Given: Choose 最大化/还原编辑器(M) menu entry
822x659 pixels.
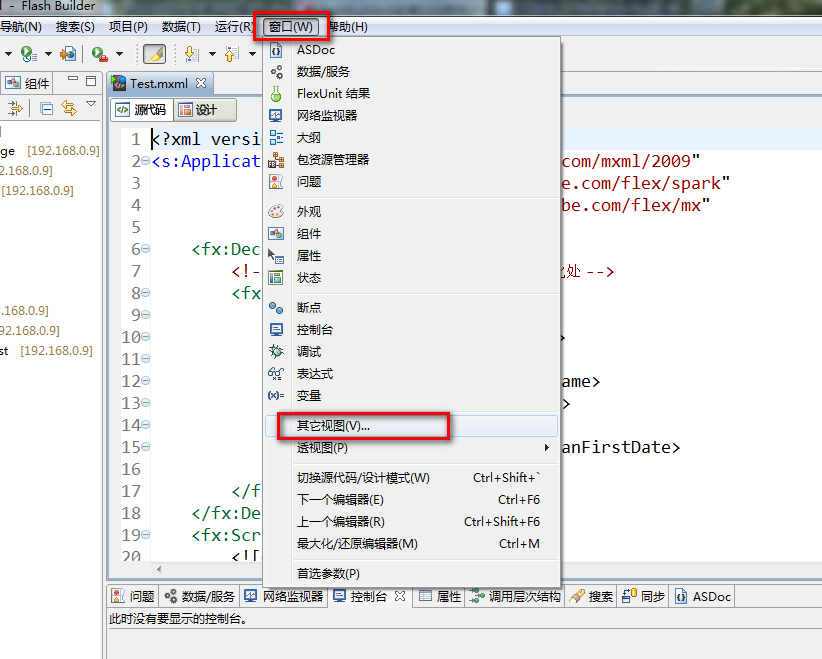Looking at the screenshot, I should (412, 544).
